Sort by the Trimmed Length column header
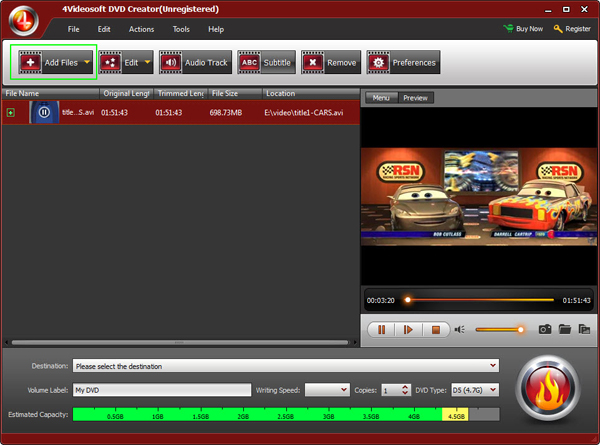The image size is (600, 445). pyautogui.click(x=181, y=93)
